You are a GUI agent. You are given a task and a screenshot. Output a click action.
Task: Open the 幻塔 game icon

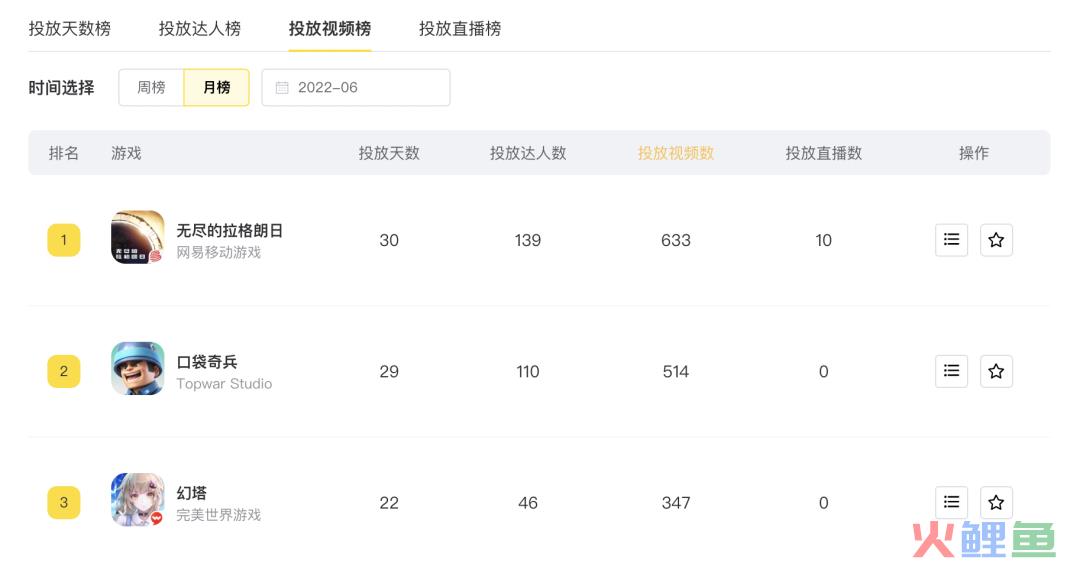138,499
